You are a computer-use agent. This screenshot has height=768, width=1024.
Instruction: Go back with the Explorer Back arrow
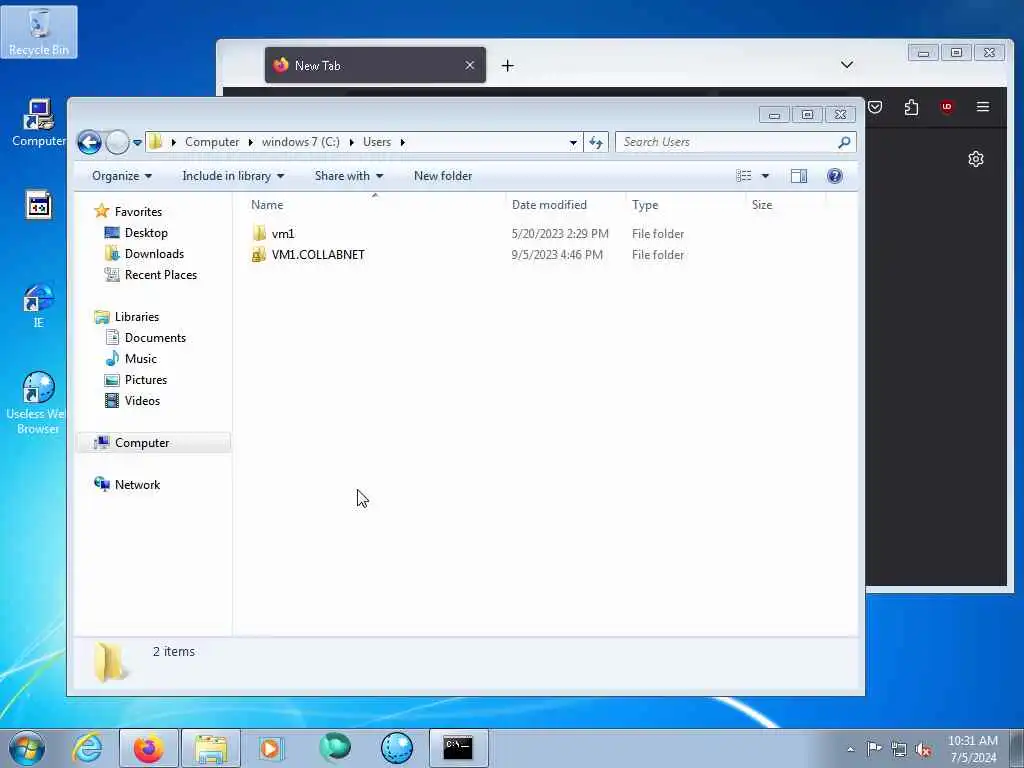tap(89, 142)
